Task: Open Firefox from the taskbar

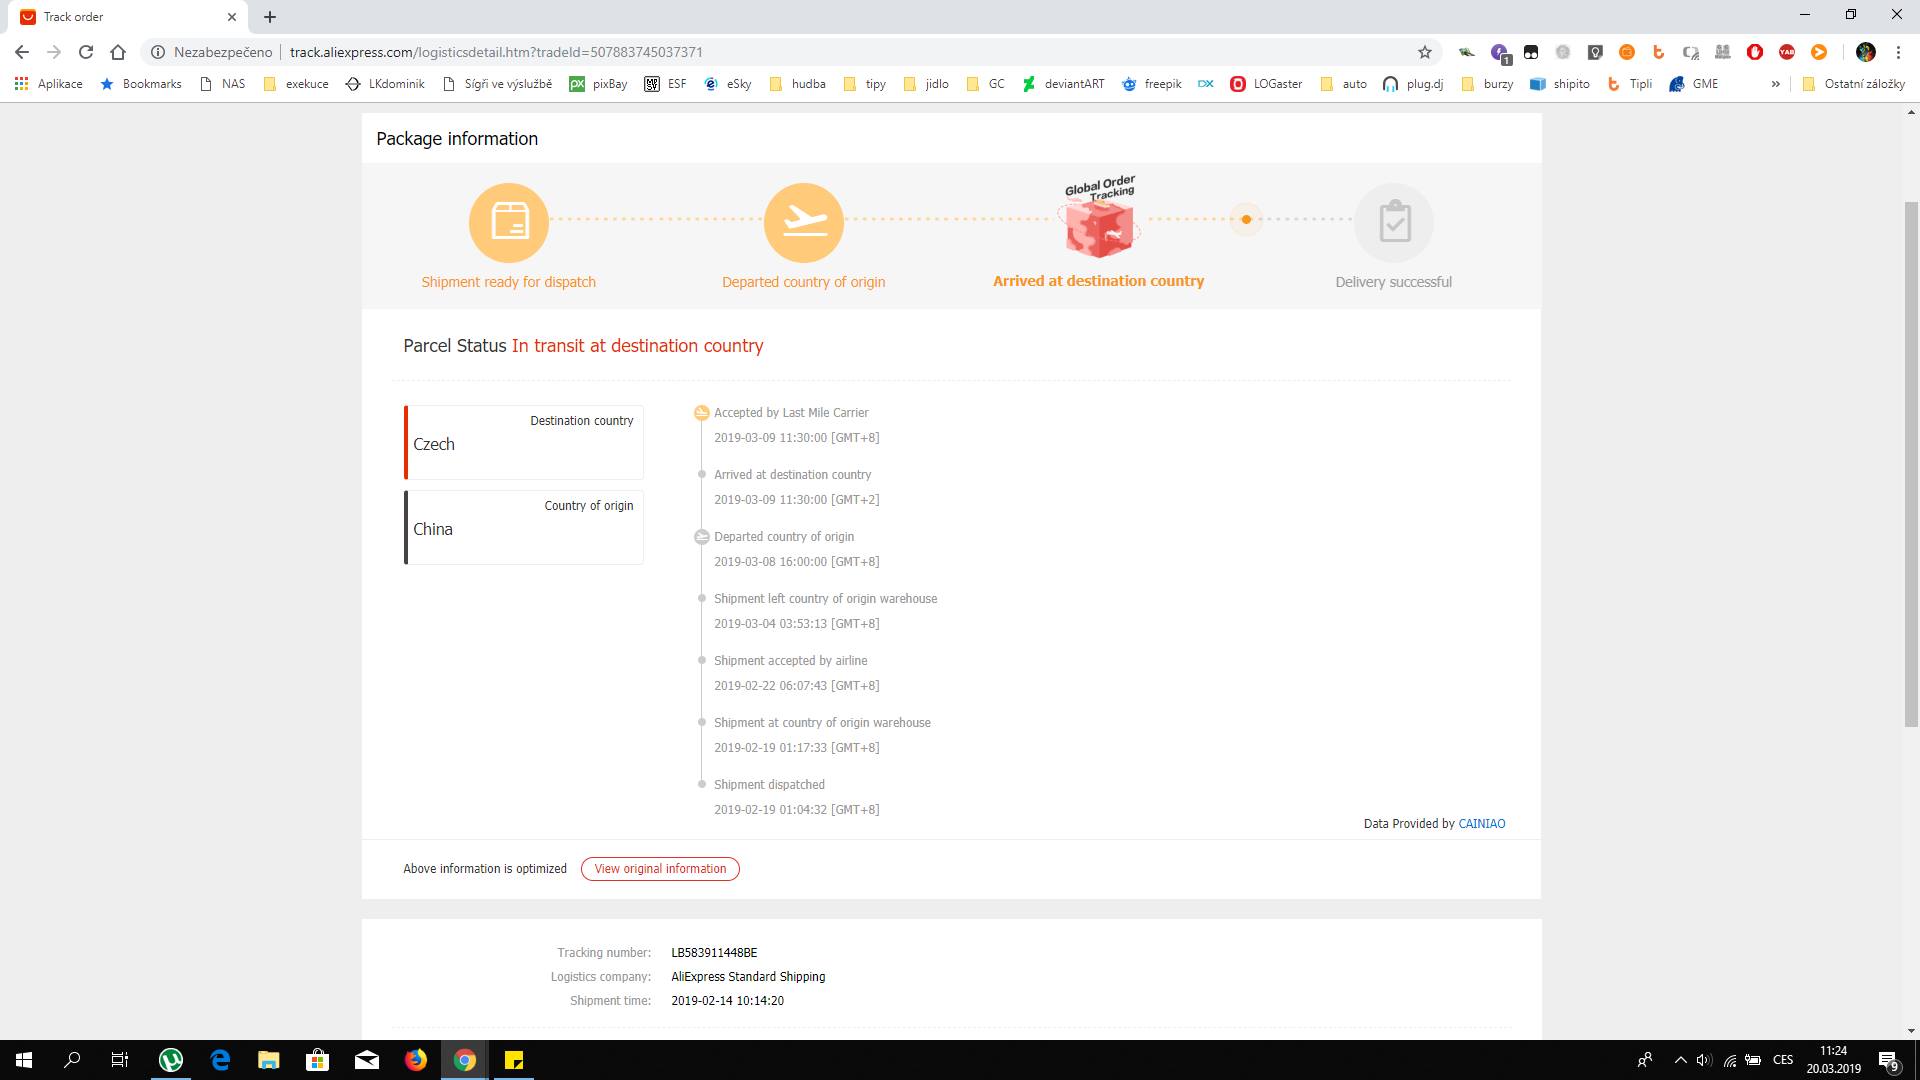Action: (x=415, y=1060)
